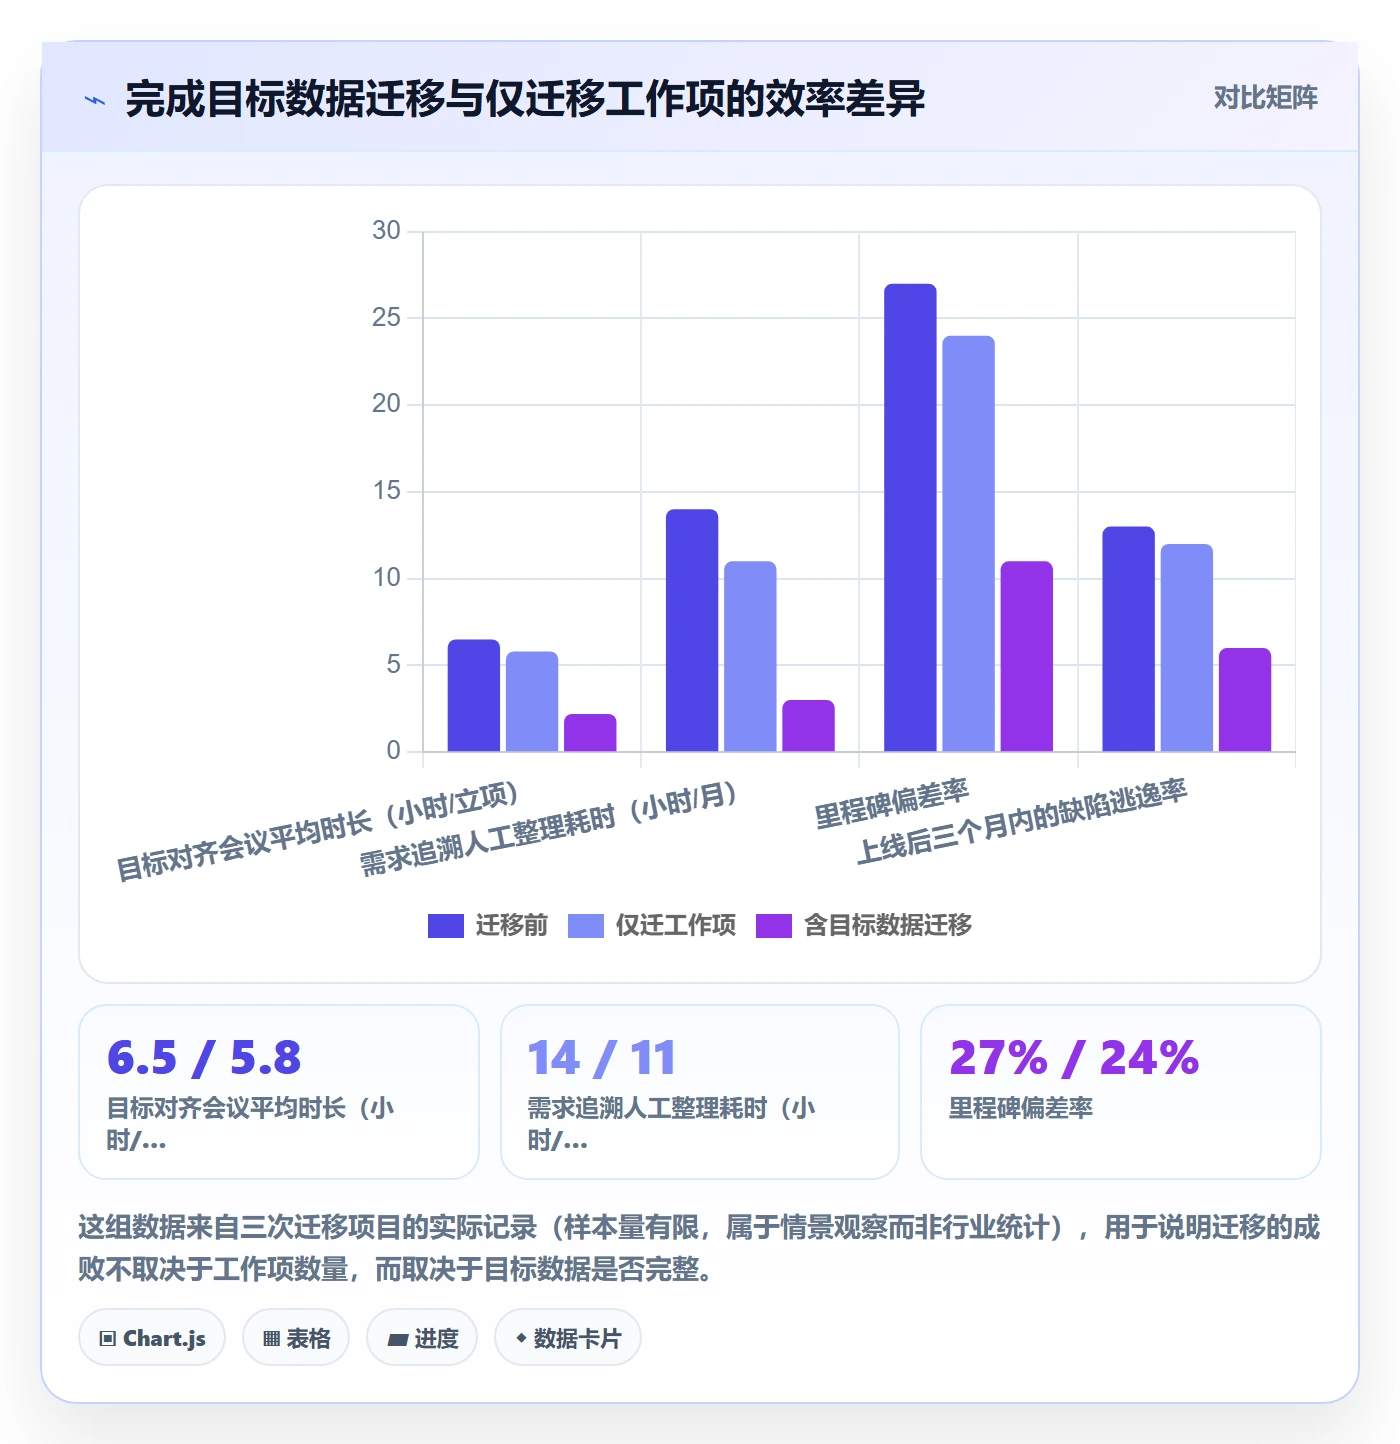Click the purple bar for 目标对齐会议平均时长
This screenshot has height=1444, width=1400.
[x=590, y=733]
